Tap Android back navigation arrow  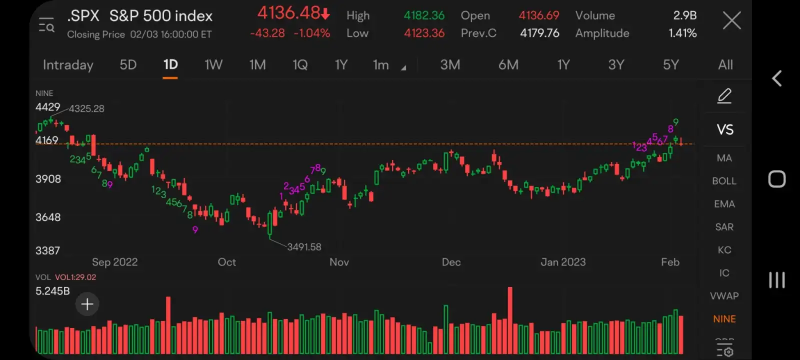(777, 79)
